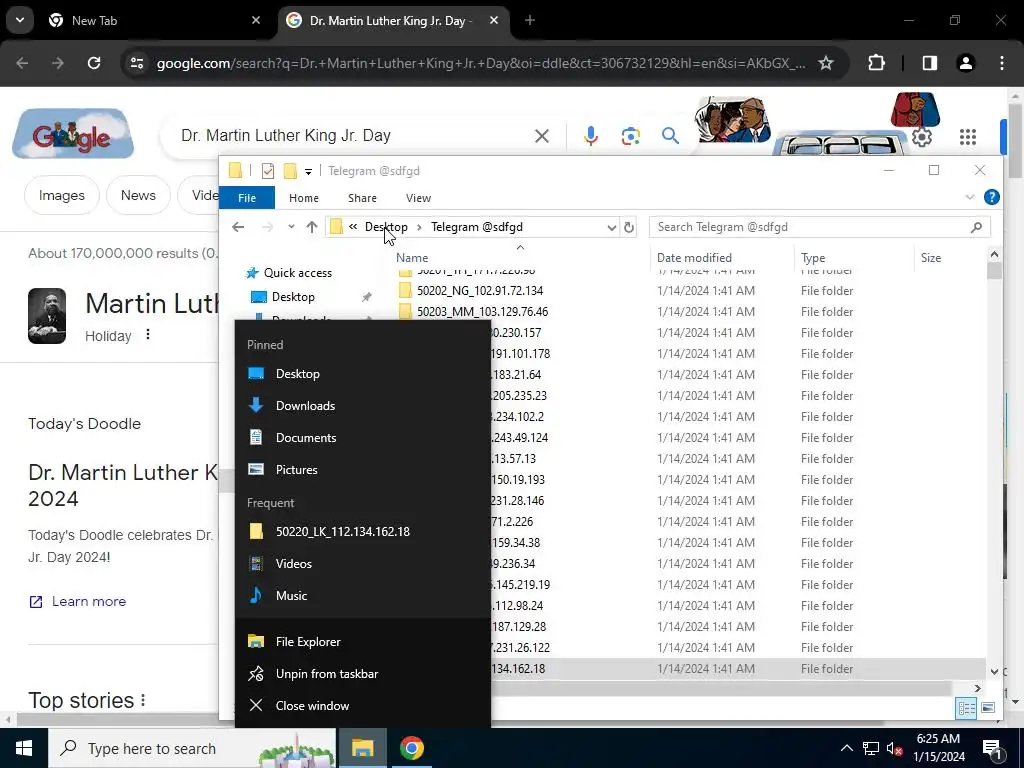This screenshot has width=1024, height=768.
Task: Open the recent locations dropdown arrow
Action: 291,227
